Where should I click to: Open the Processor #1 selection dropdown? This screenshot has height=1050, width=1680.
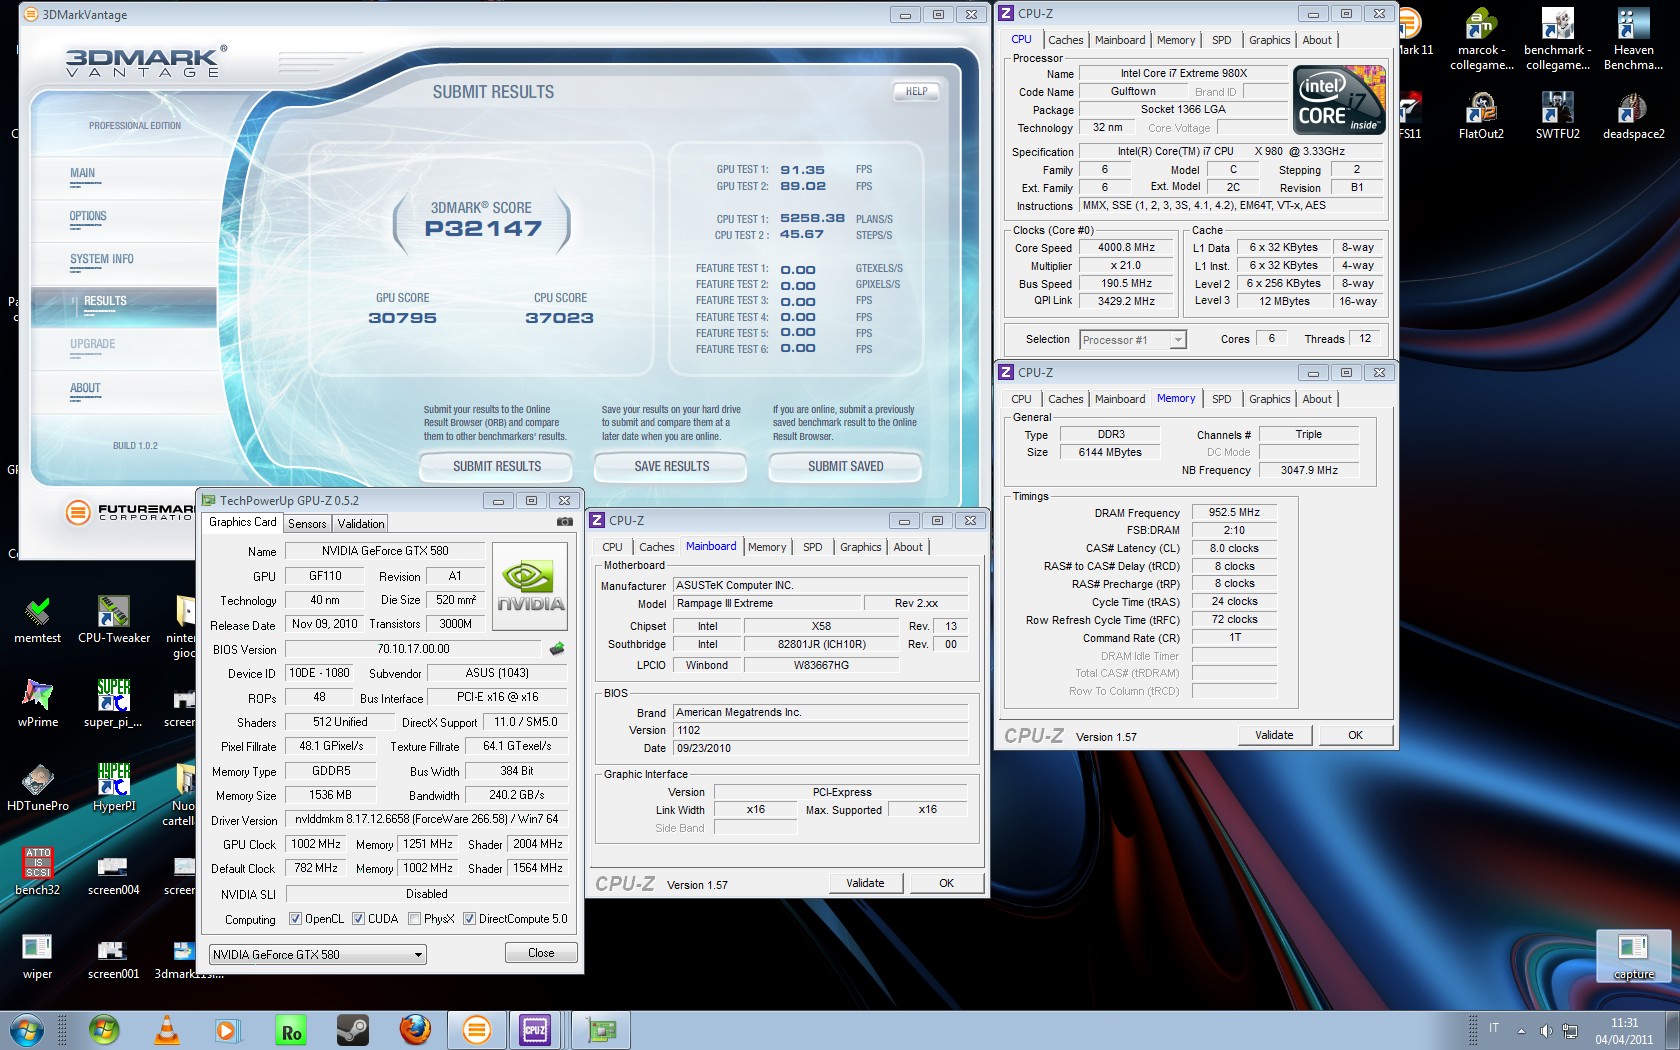tap(1132, 340)
